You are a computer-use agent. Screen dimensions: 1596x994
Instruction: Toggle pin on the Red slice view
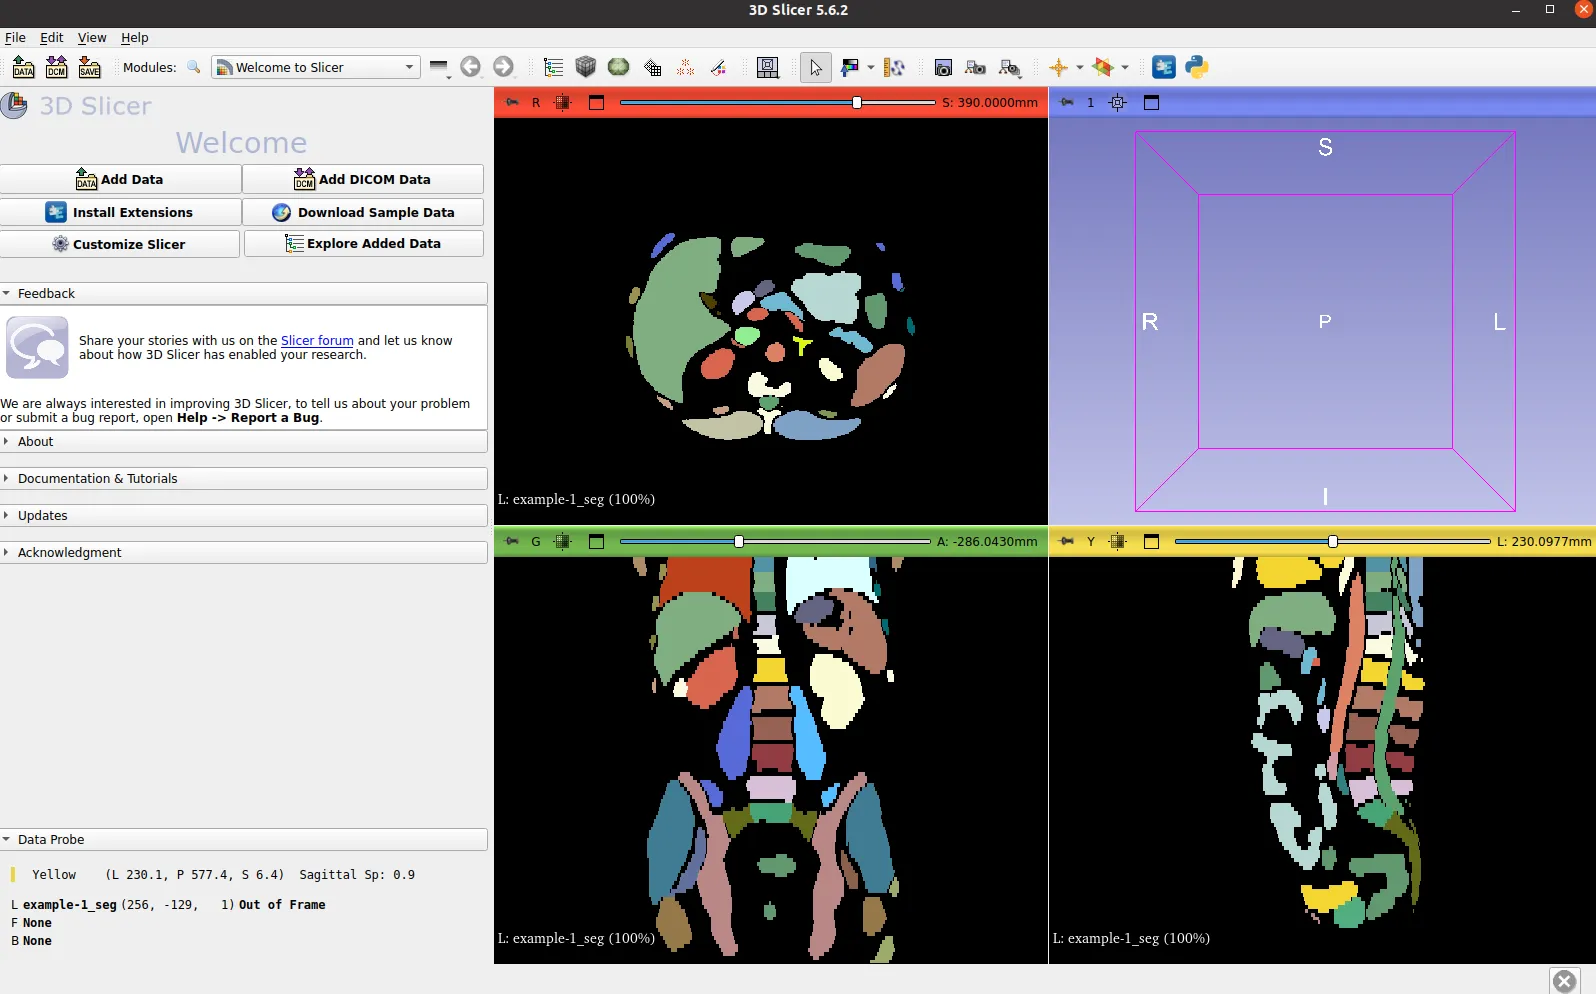click(x=512, y=102)
